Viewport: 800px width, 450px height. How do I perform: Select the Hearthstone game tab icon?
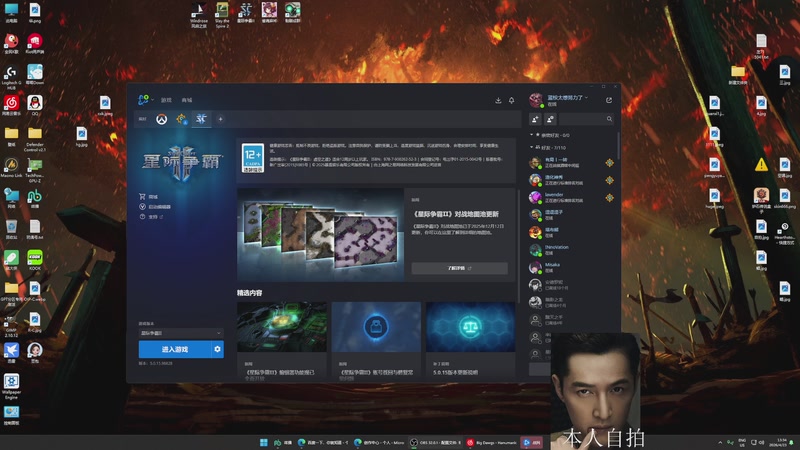pos(181,119)
